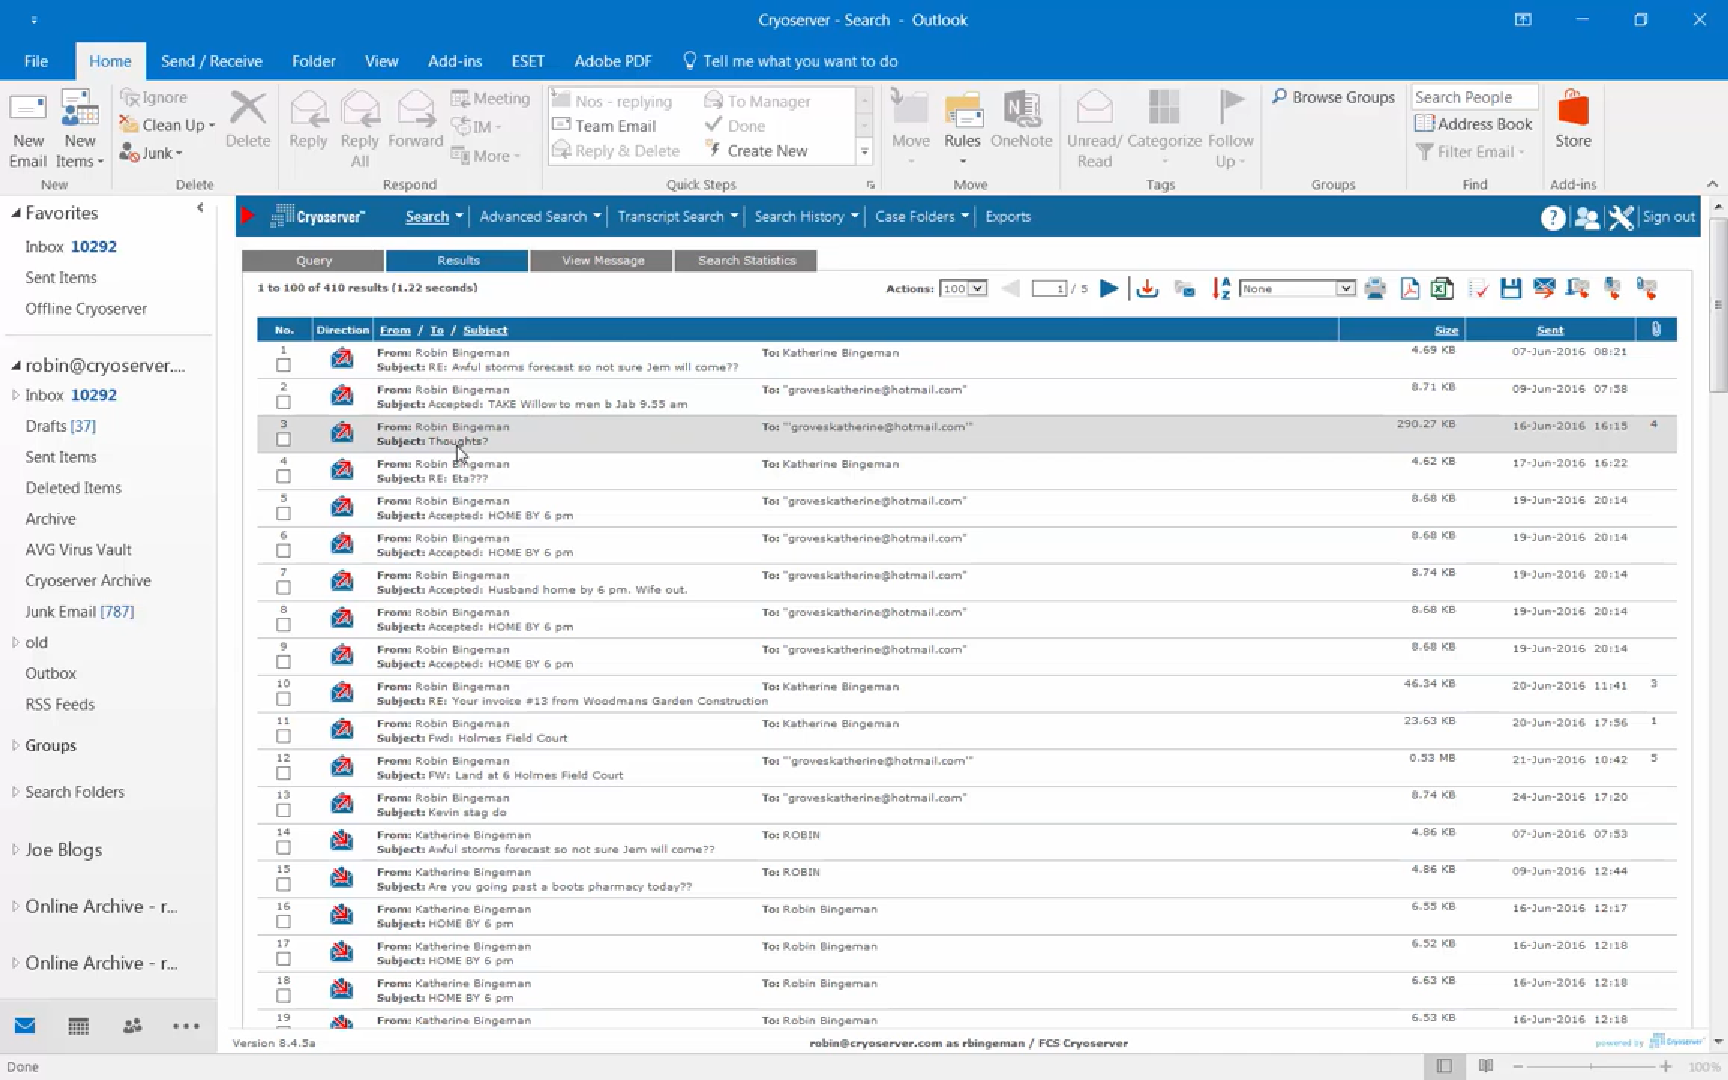Viewport: 1728px width, 1080px height.
Task: Click the Browse Groups button
Action: (x=1333, y=97)
